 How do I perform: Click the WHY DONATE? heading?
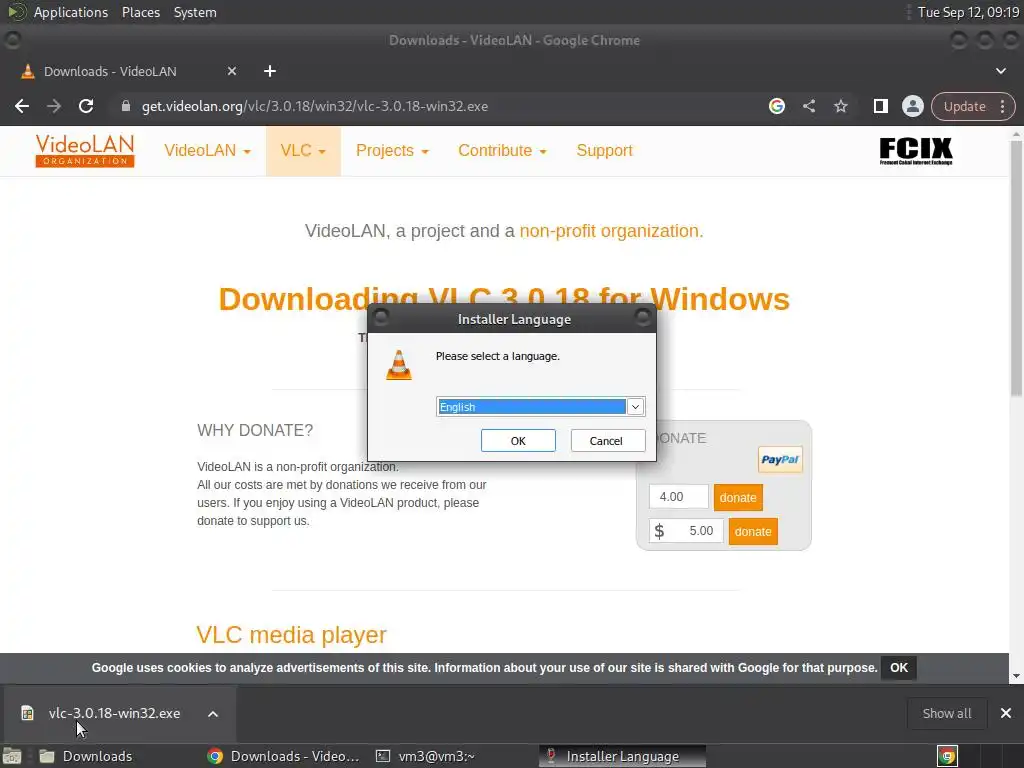coord(255,430)
